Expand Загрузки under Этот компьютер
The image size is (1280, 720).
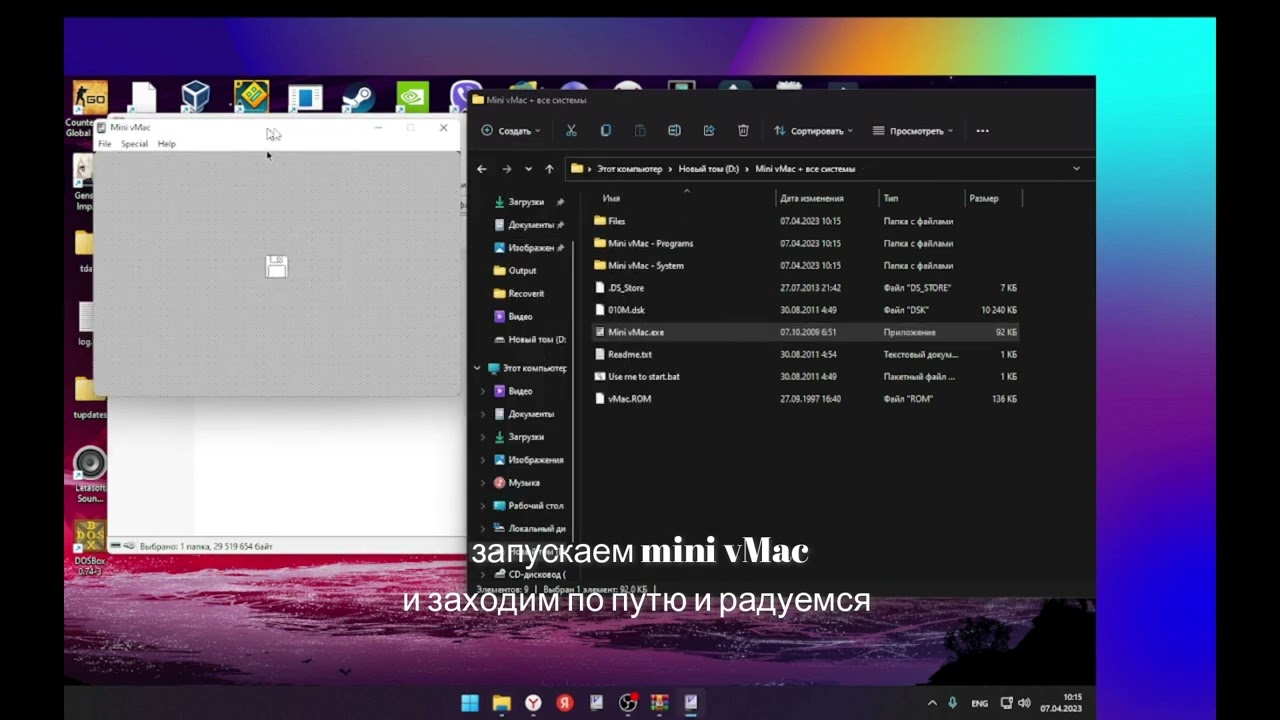483,437
